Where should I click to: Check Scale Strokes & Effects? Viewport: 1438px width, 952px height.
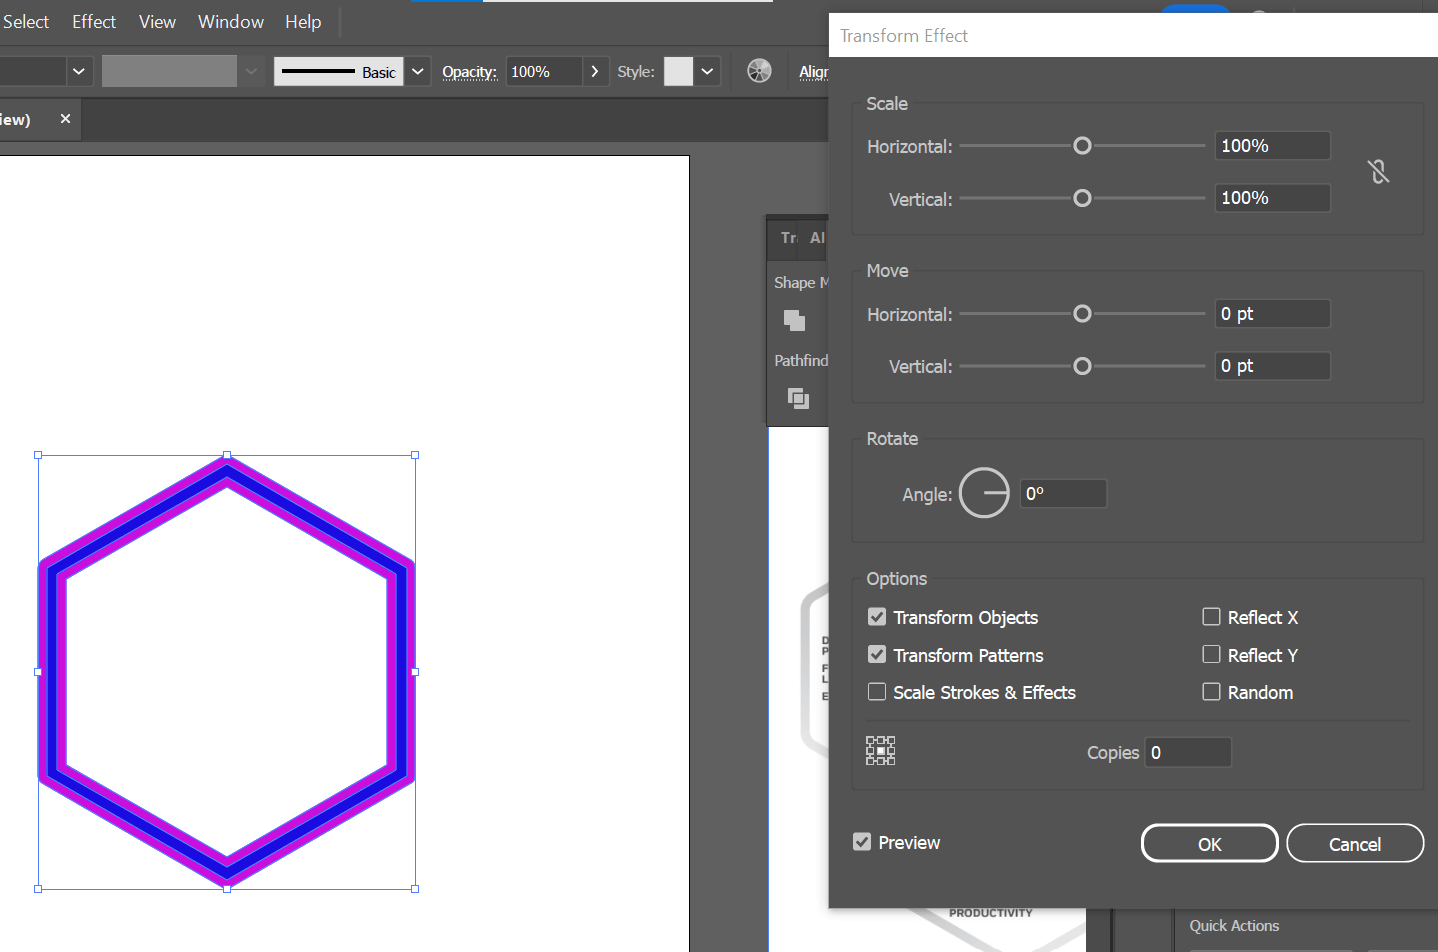(877, 691)
